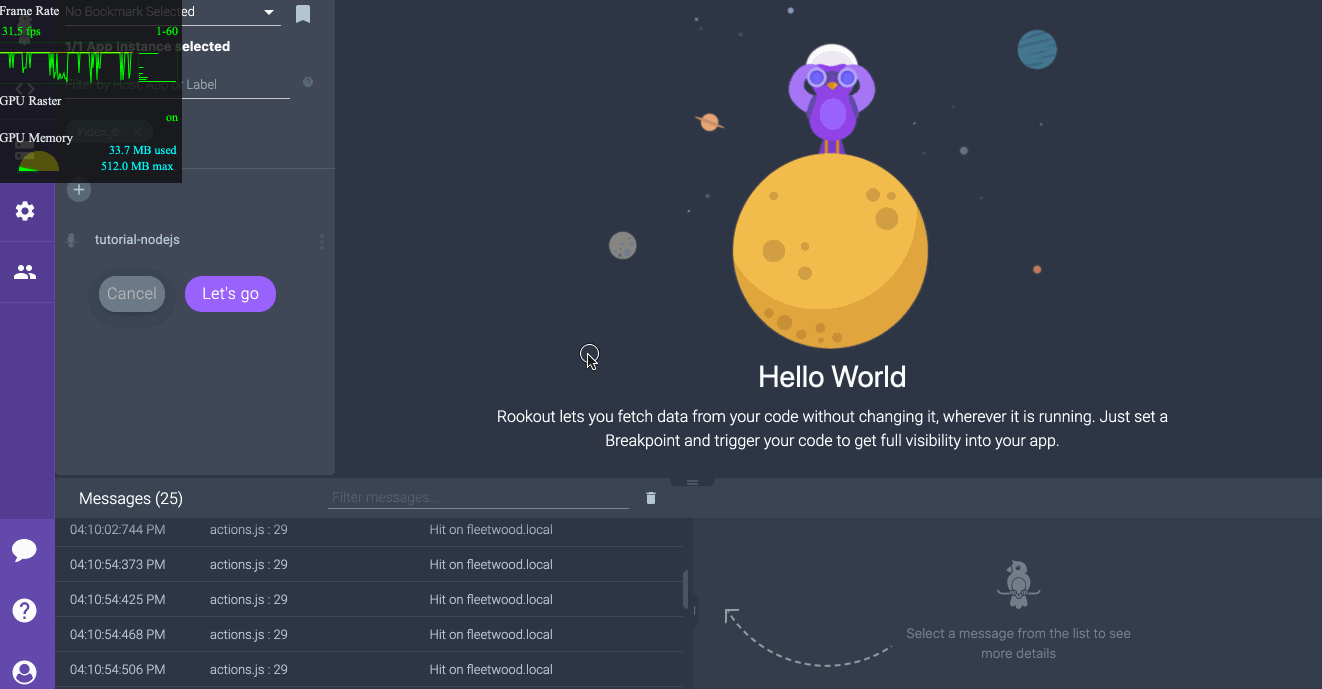This screenshot has width=1322, height=689.
Task: Open the user account icon in the sidebar
Action: (25, 672)
